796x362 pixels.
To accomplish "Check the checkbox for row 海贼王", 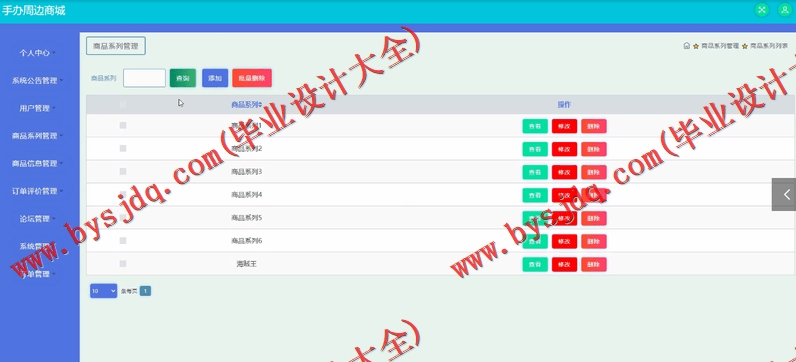I will pyautogui.click(x=123, y=264).
